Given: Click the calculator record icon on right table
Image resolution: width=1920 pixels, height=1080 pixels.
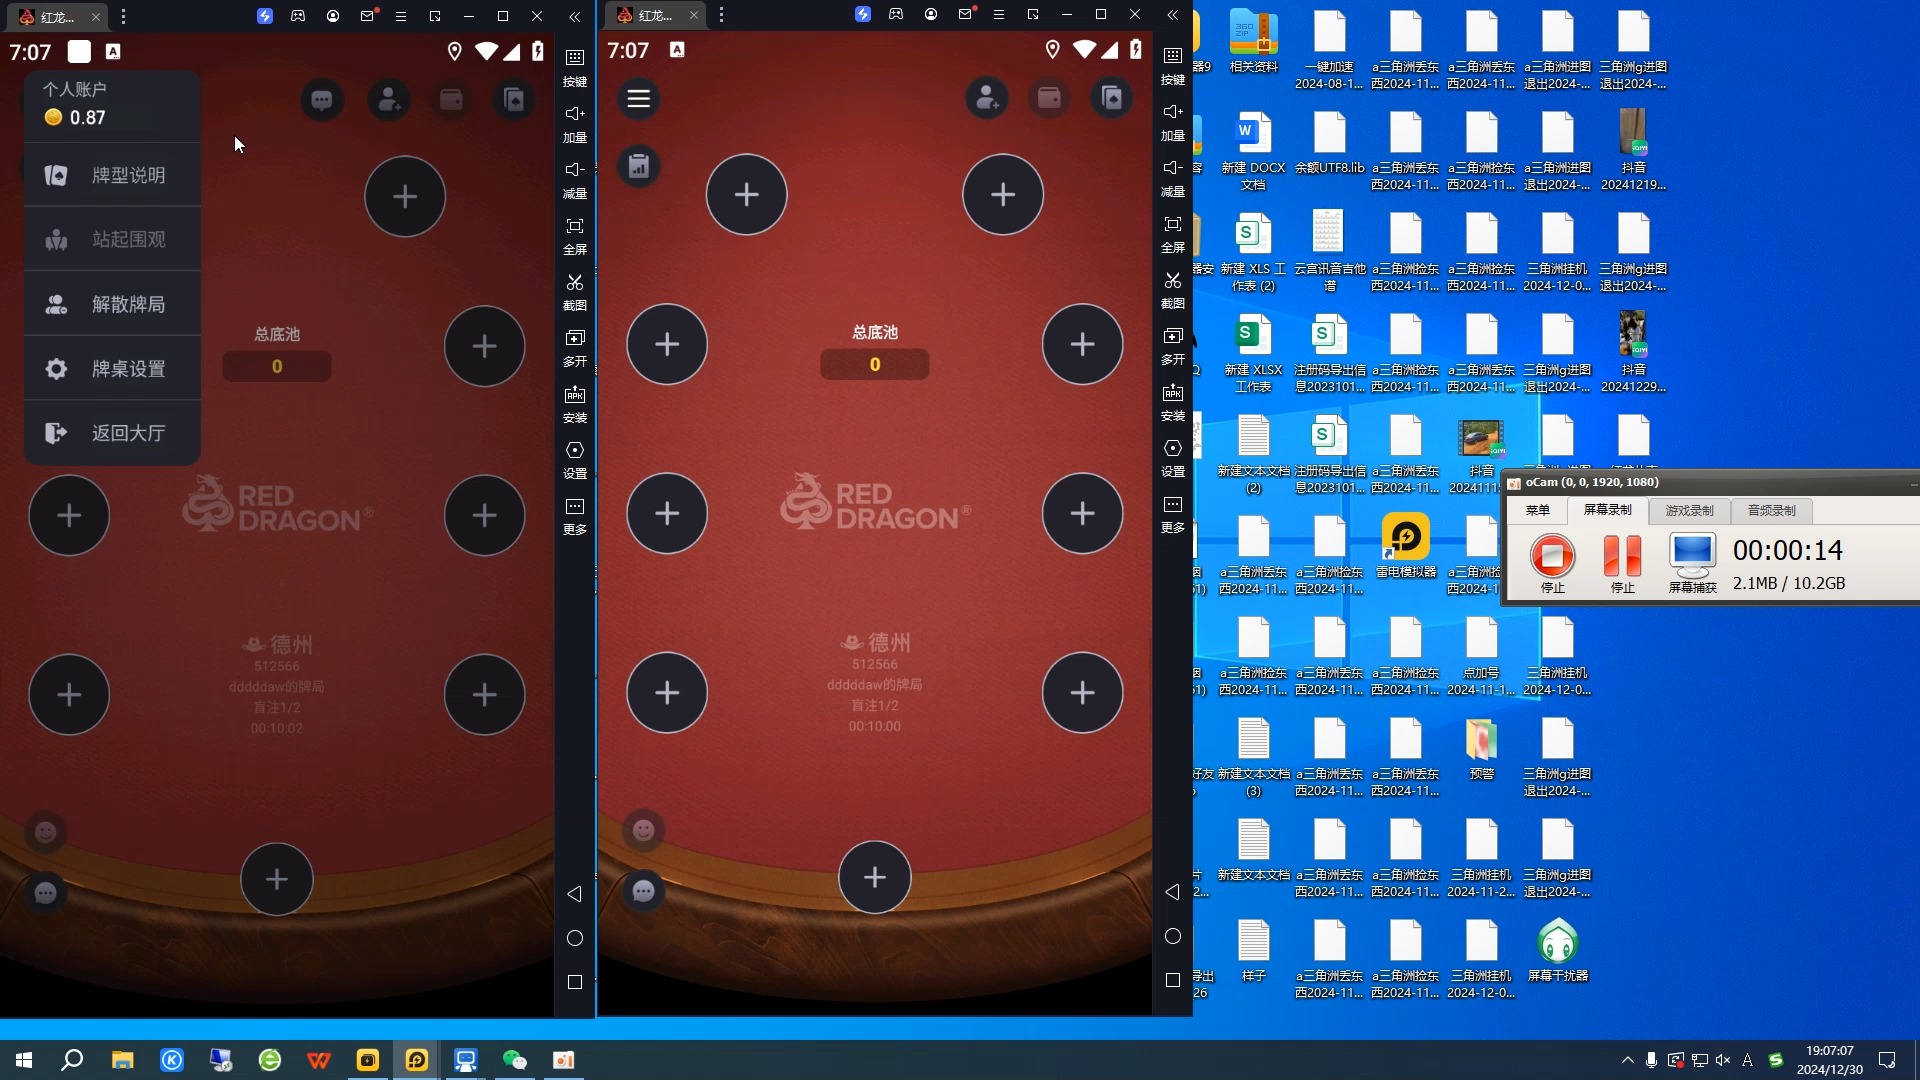Looking at the screenshot, I should 638,166.
